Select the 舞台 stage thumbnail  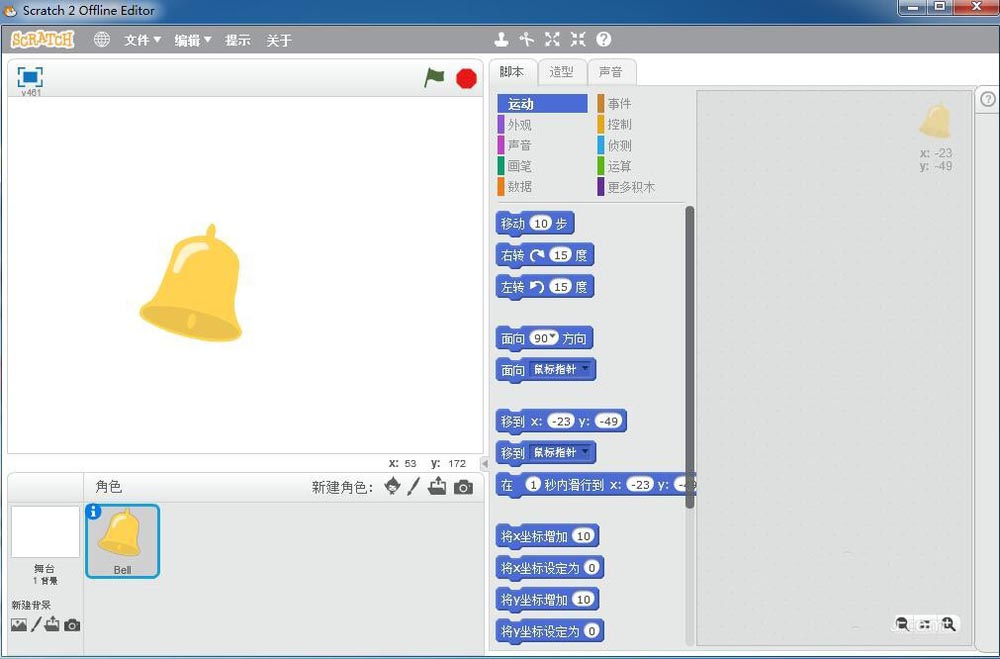coord(44,533)
